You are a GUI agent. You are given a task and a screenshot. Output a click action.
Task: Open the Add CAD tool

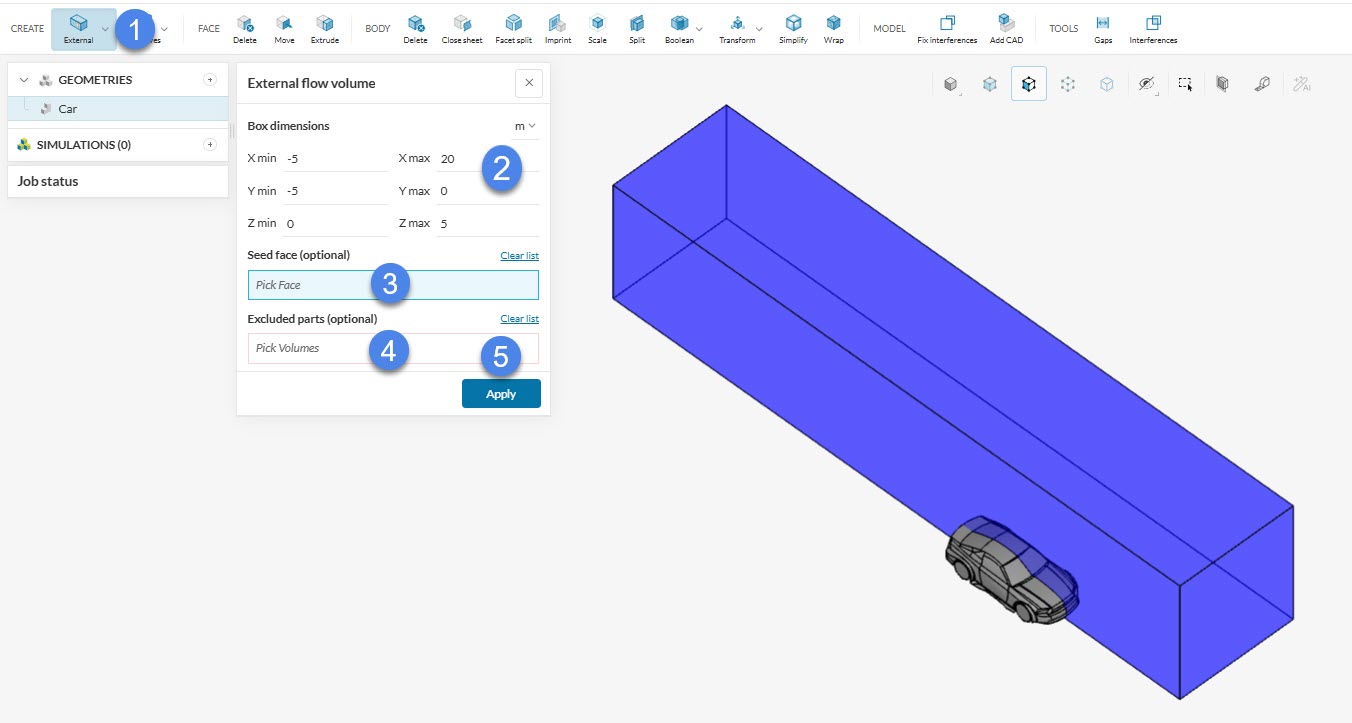point(1006,29)
